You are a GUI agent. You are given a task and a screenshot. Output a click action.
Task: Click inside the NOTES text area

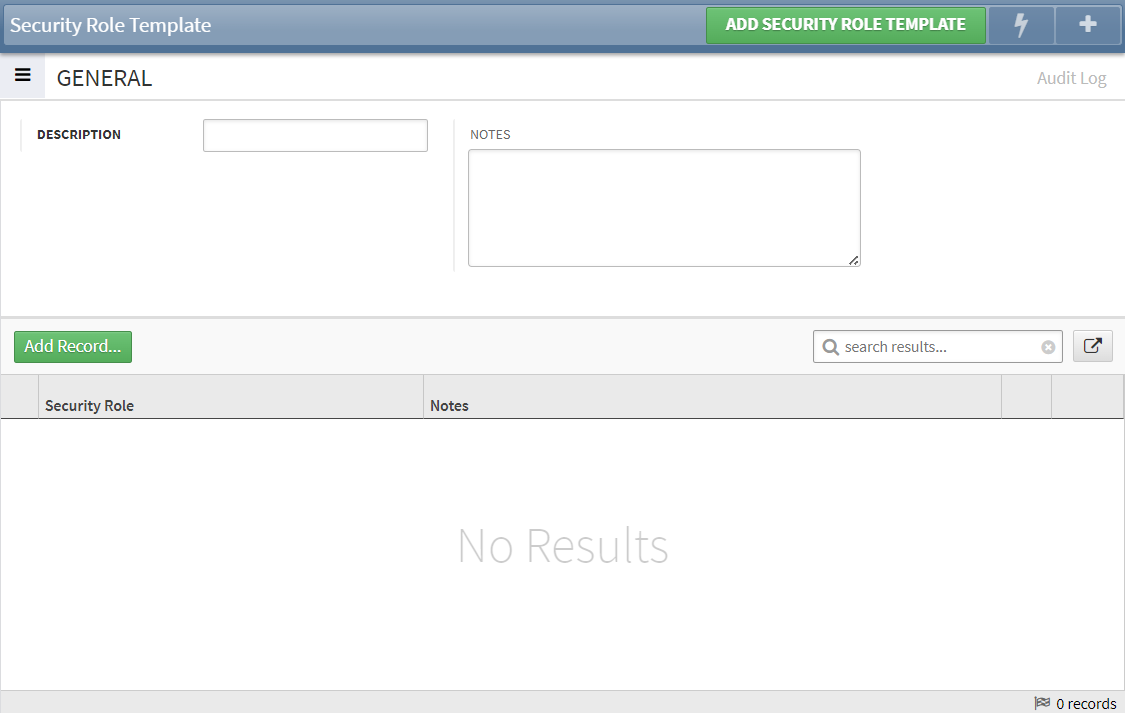[x=664, y=207]
